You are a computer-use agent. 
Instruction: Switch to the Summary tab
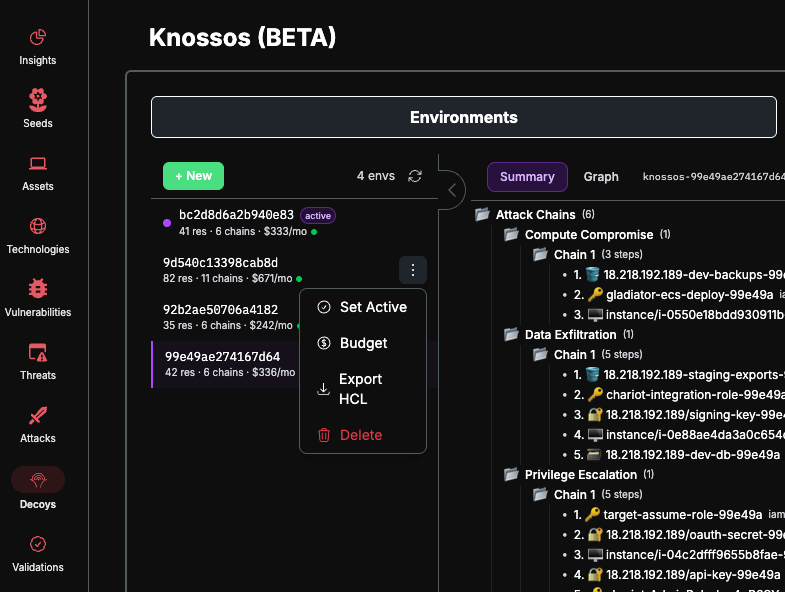[527, 177]
